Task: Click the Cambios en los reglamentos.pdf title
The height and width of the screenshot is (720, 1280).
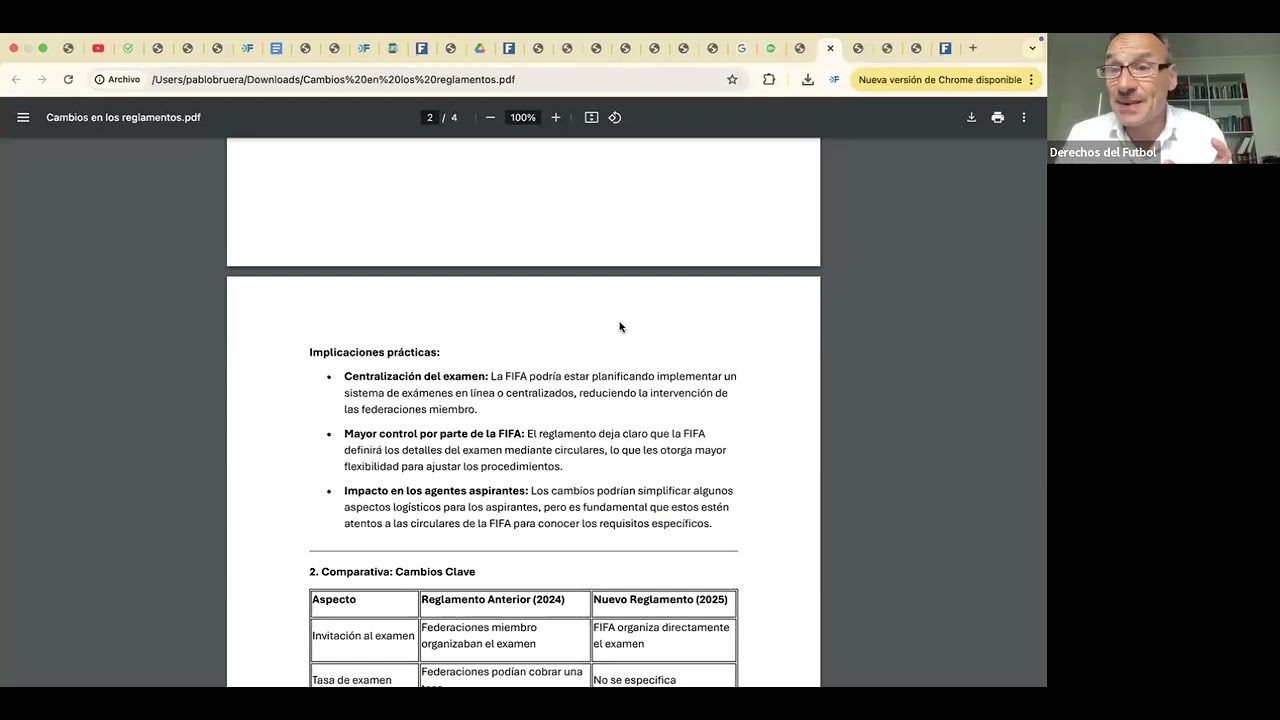Action: (123, 117)
